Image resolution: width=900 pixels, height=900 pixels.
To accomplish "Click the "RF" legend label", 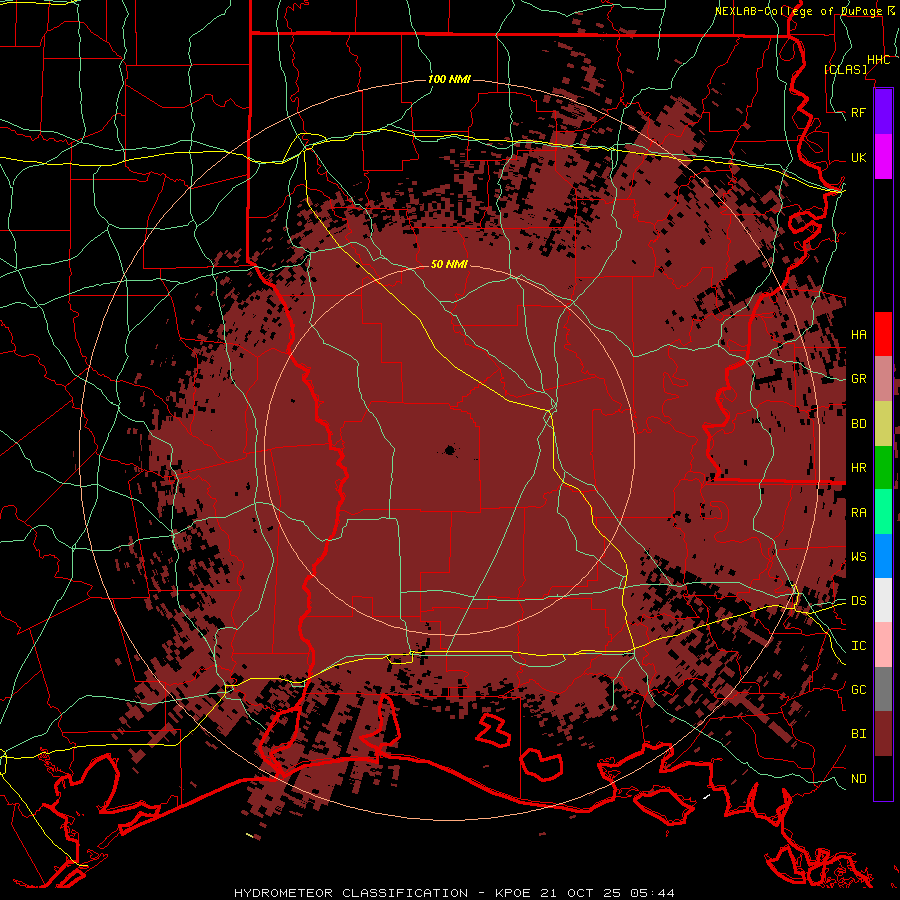I will click(858, 112).
